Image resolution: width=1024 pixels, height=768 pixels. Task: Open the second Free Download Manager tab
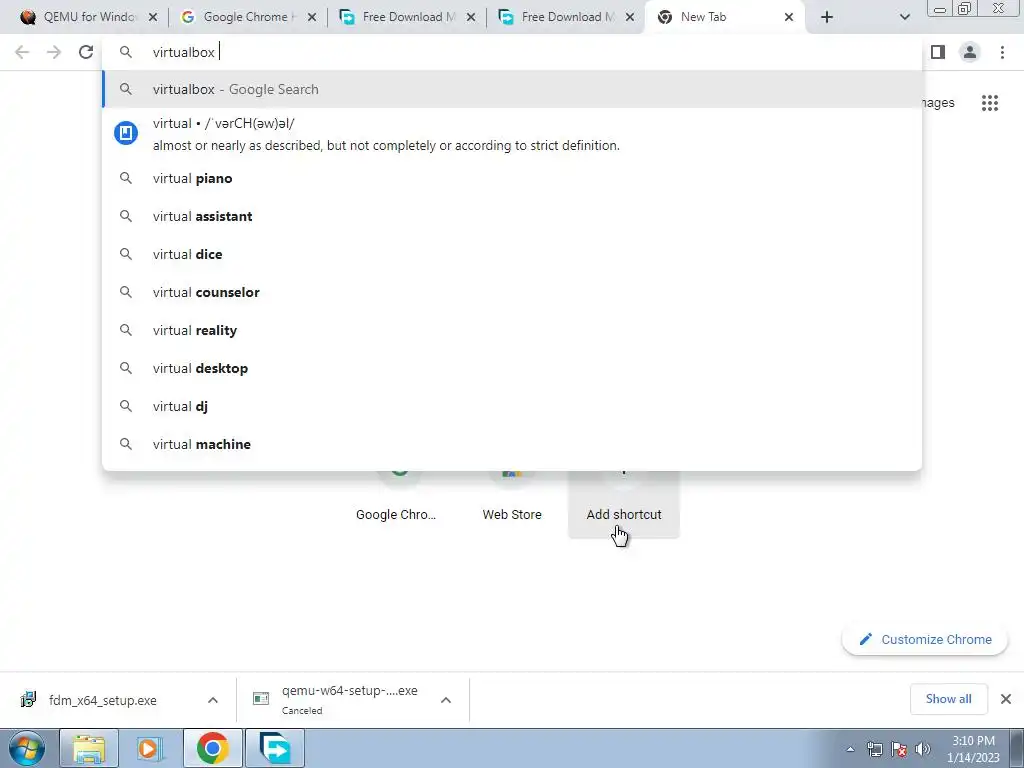(x=564, y=17)
